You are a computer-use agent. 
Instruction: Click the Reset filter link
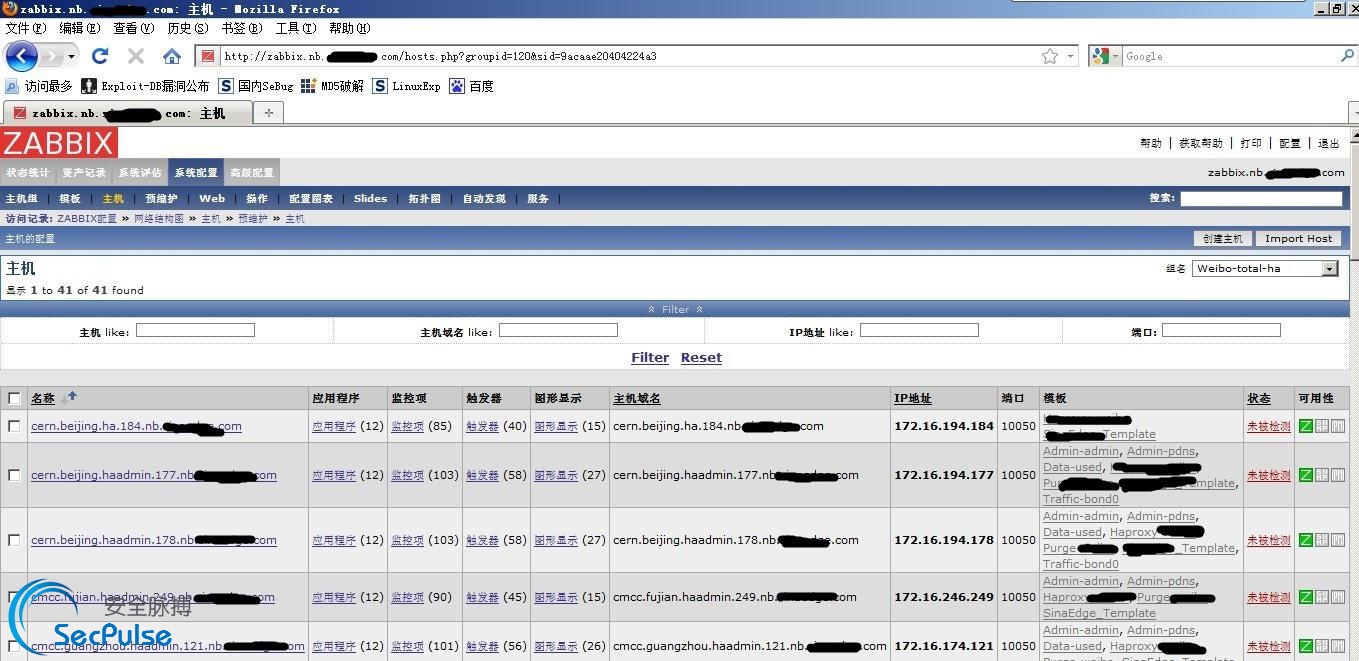pos(701,357)
